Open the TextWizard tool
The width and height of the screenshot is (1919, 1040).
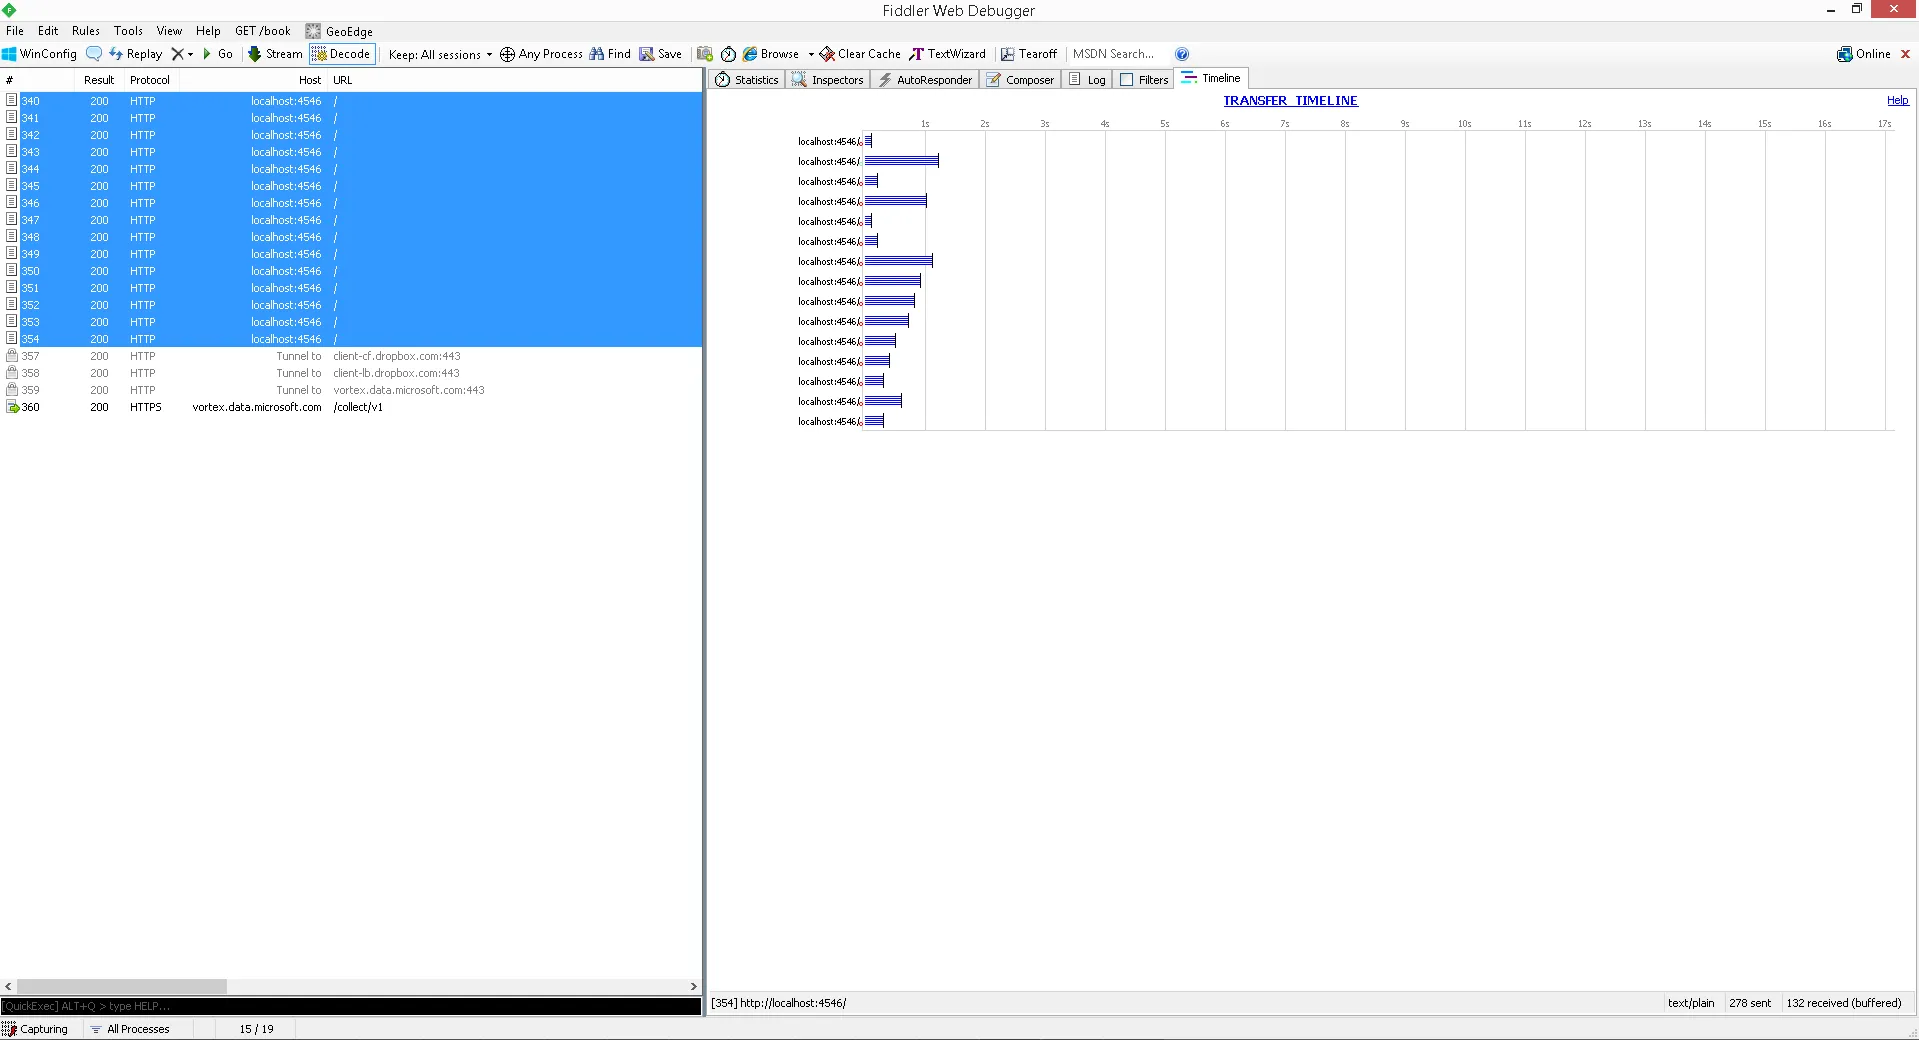[x=947, y=54]
